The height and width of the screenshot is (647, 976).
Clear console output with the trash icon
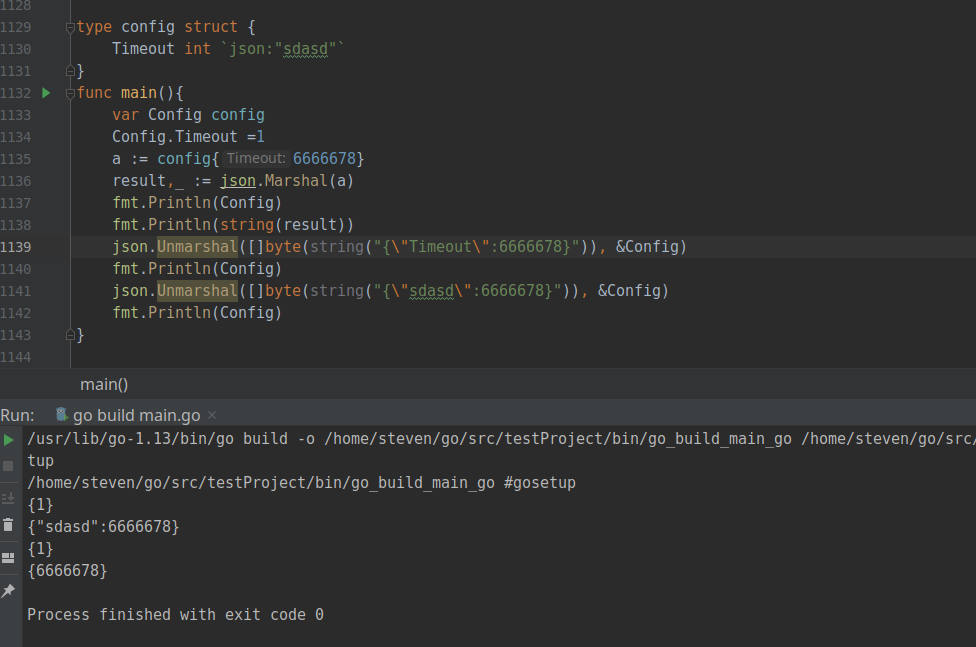(x=8, y=526)
